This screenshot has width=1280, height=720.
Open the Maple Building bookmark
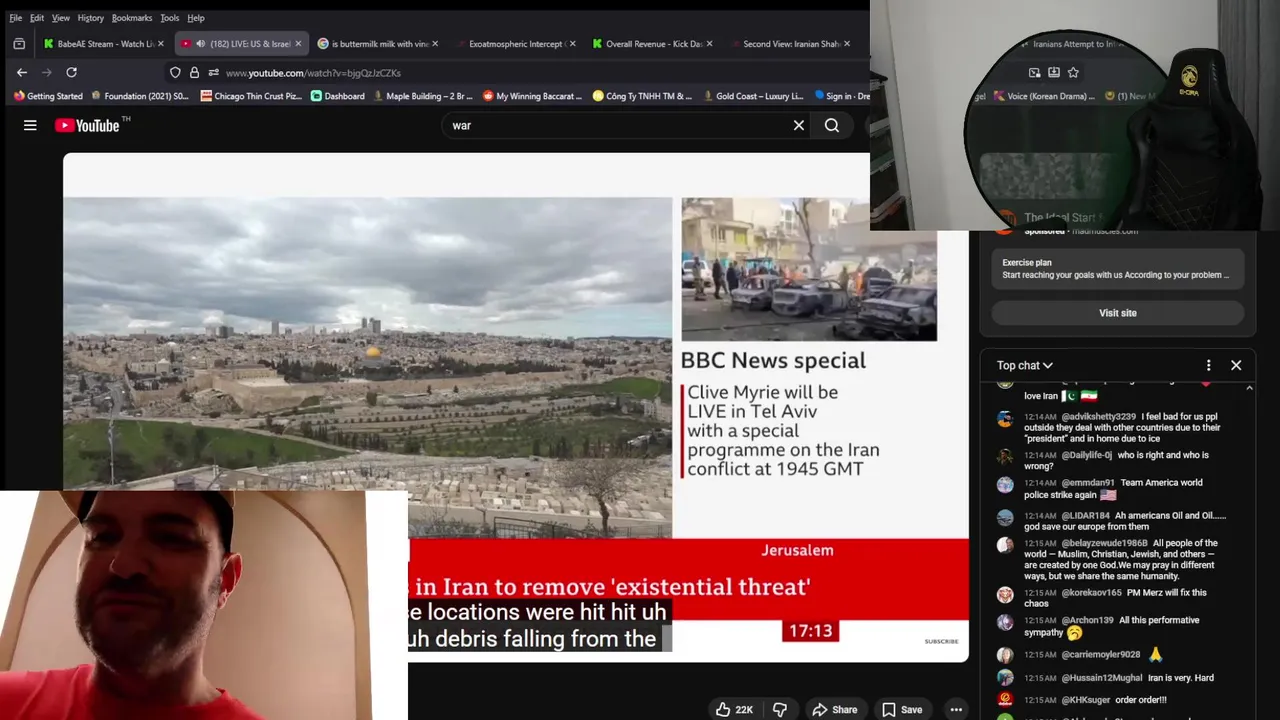423,96
